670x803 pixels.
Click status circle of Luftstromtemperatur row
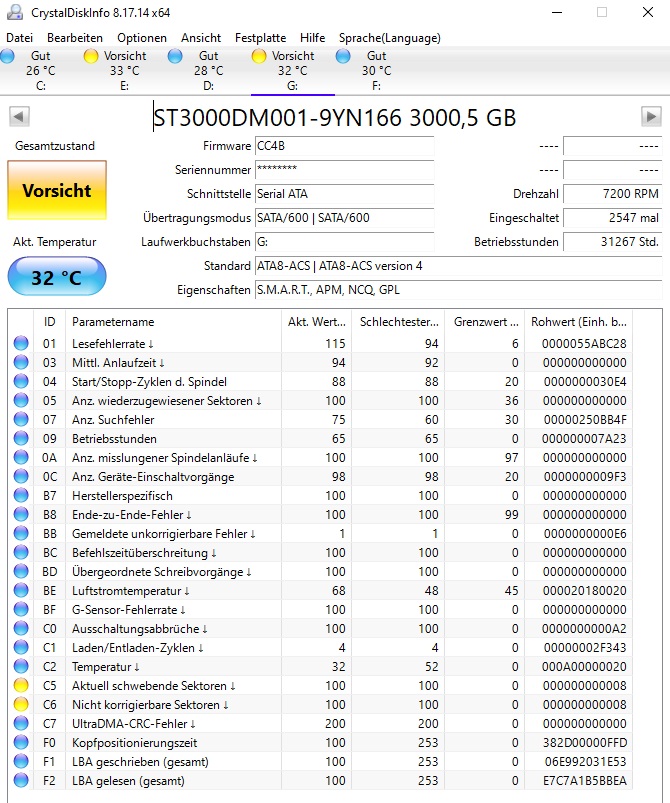[21, 590]
